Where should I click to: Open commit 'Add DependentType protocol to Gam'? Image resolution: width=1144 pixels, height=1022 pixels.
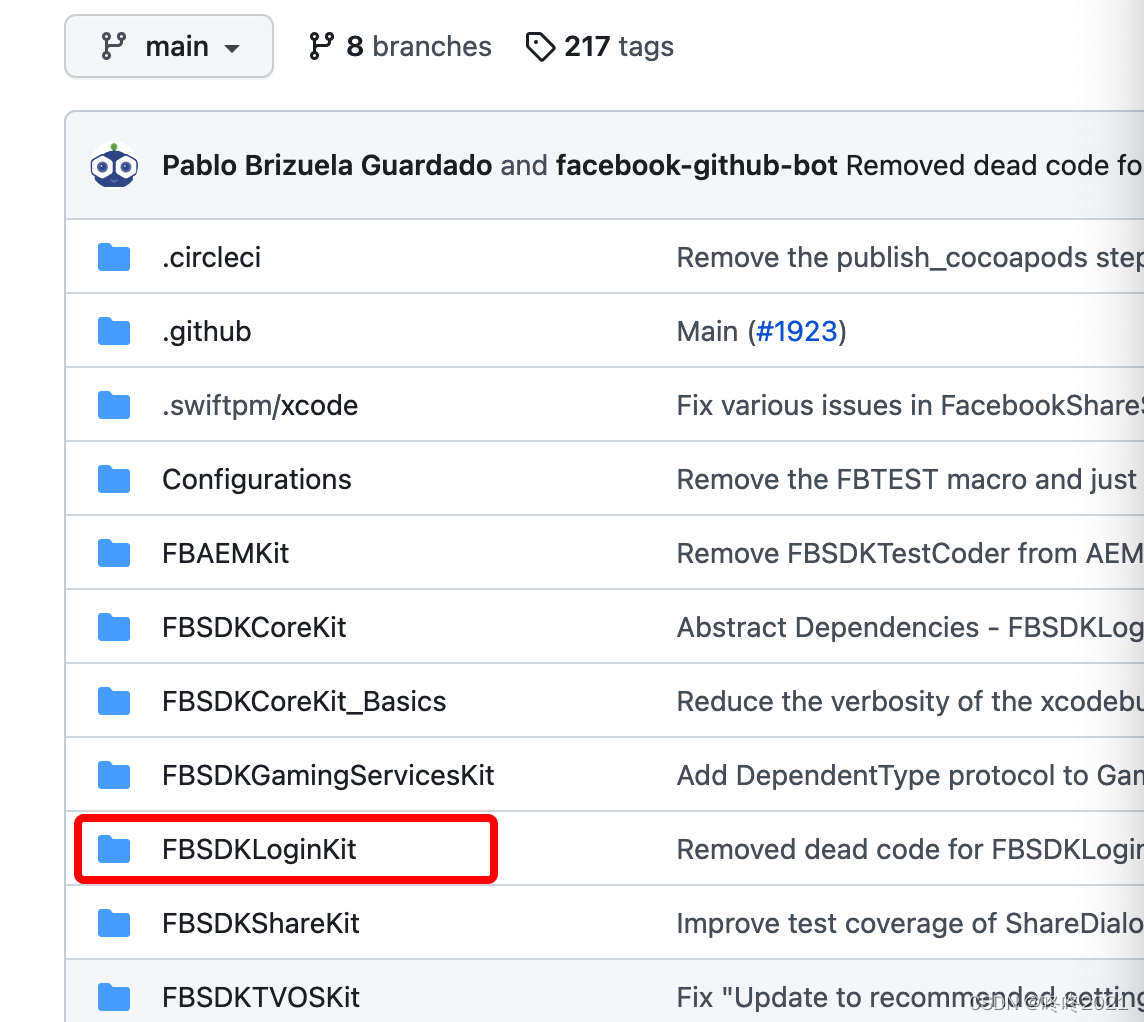coord(910,775)
